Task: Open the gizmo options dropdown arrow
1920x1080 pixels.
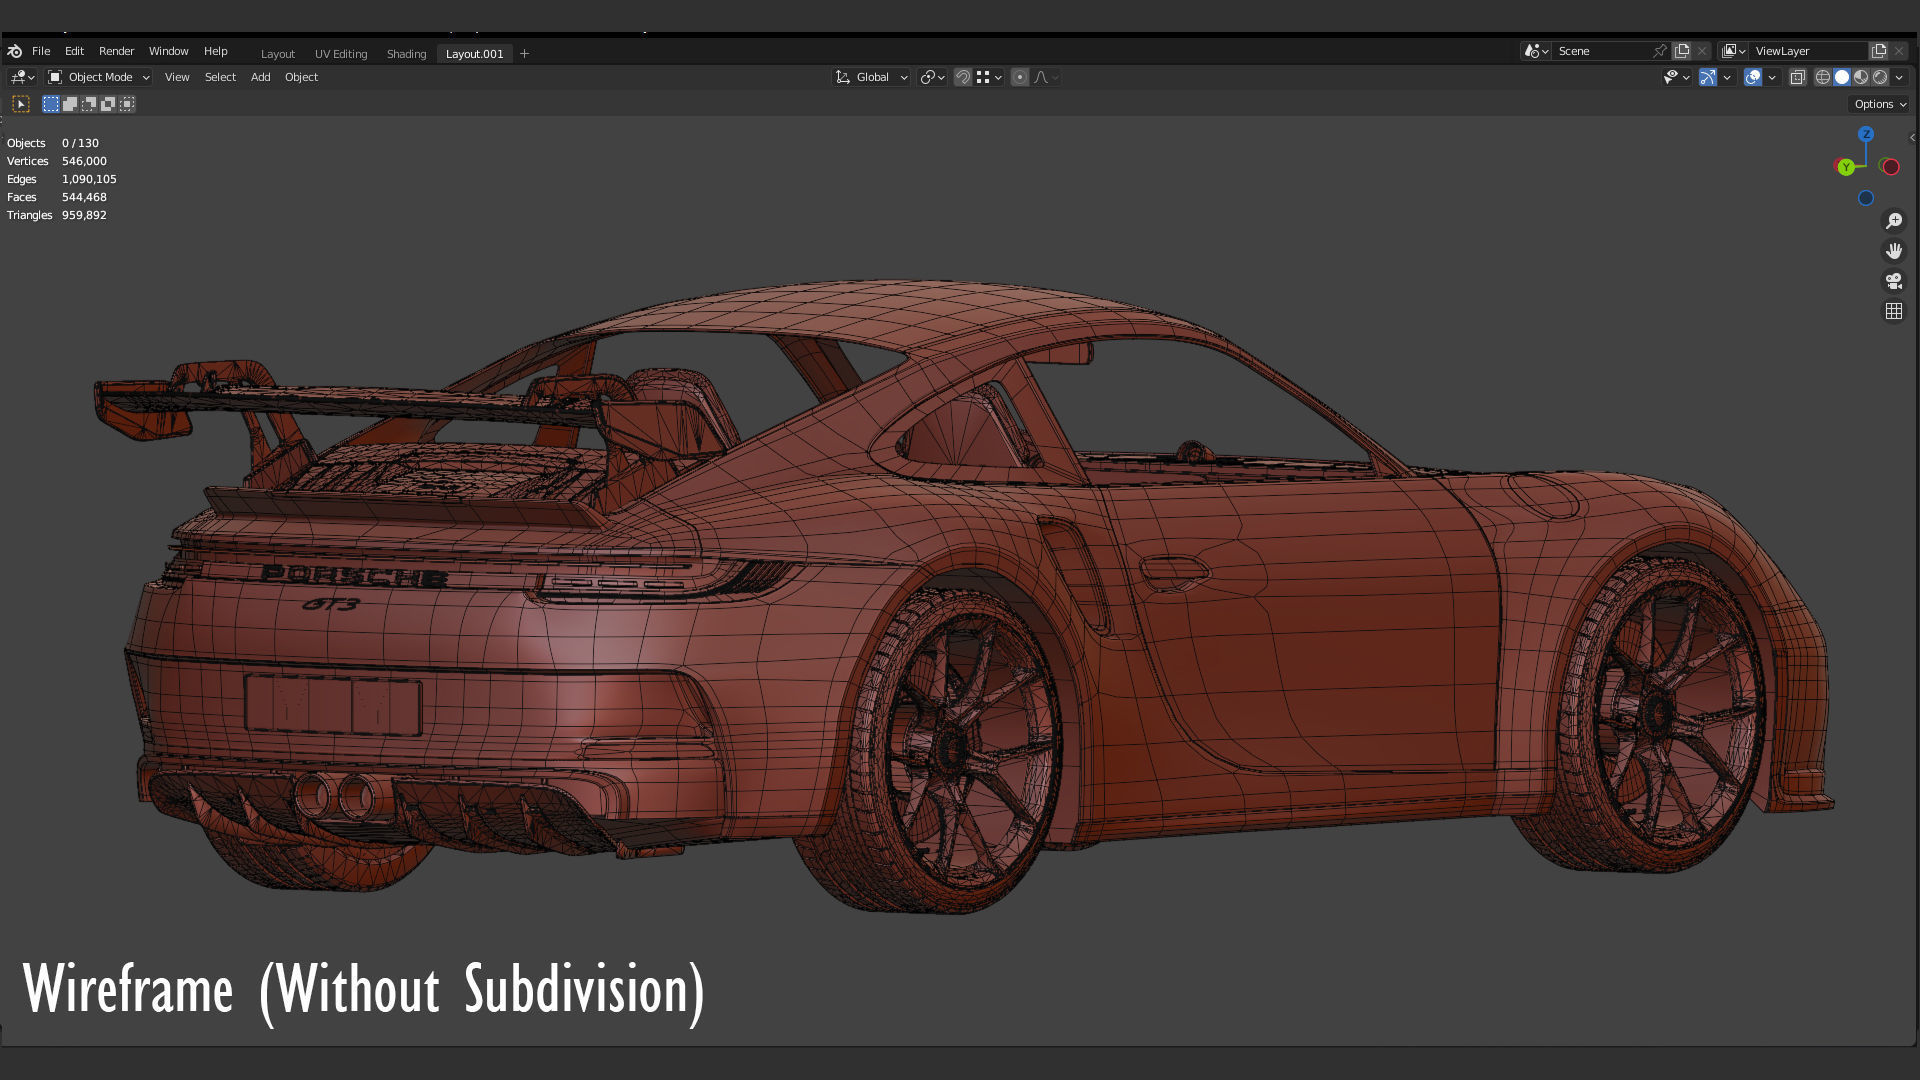Action: [1727, 77]
